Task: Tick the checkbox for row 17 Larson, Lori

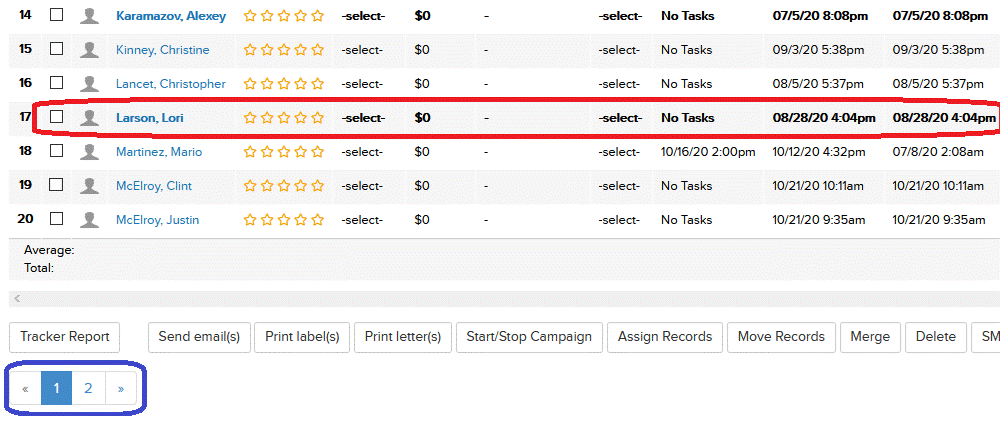Action: tap(57, 117)
